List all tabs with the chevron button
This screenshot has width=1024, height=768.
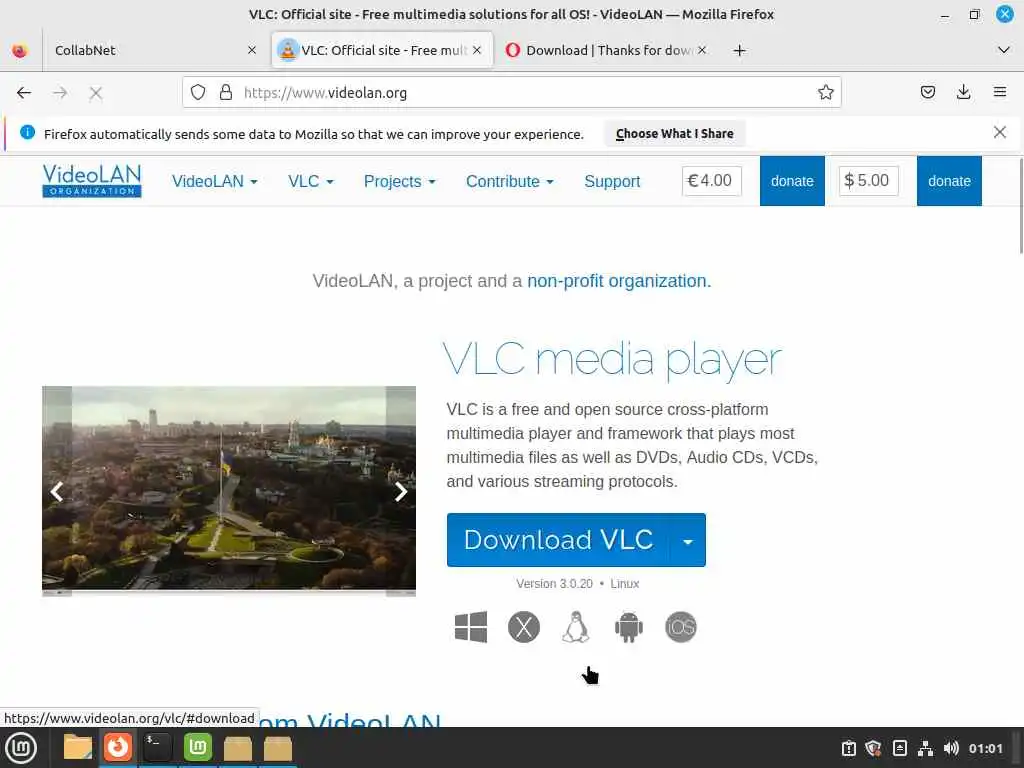[1004, 50]
